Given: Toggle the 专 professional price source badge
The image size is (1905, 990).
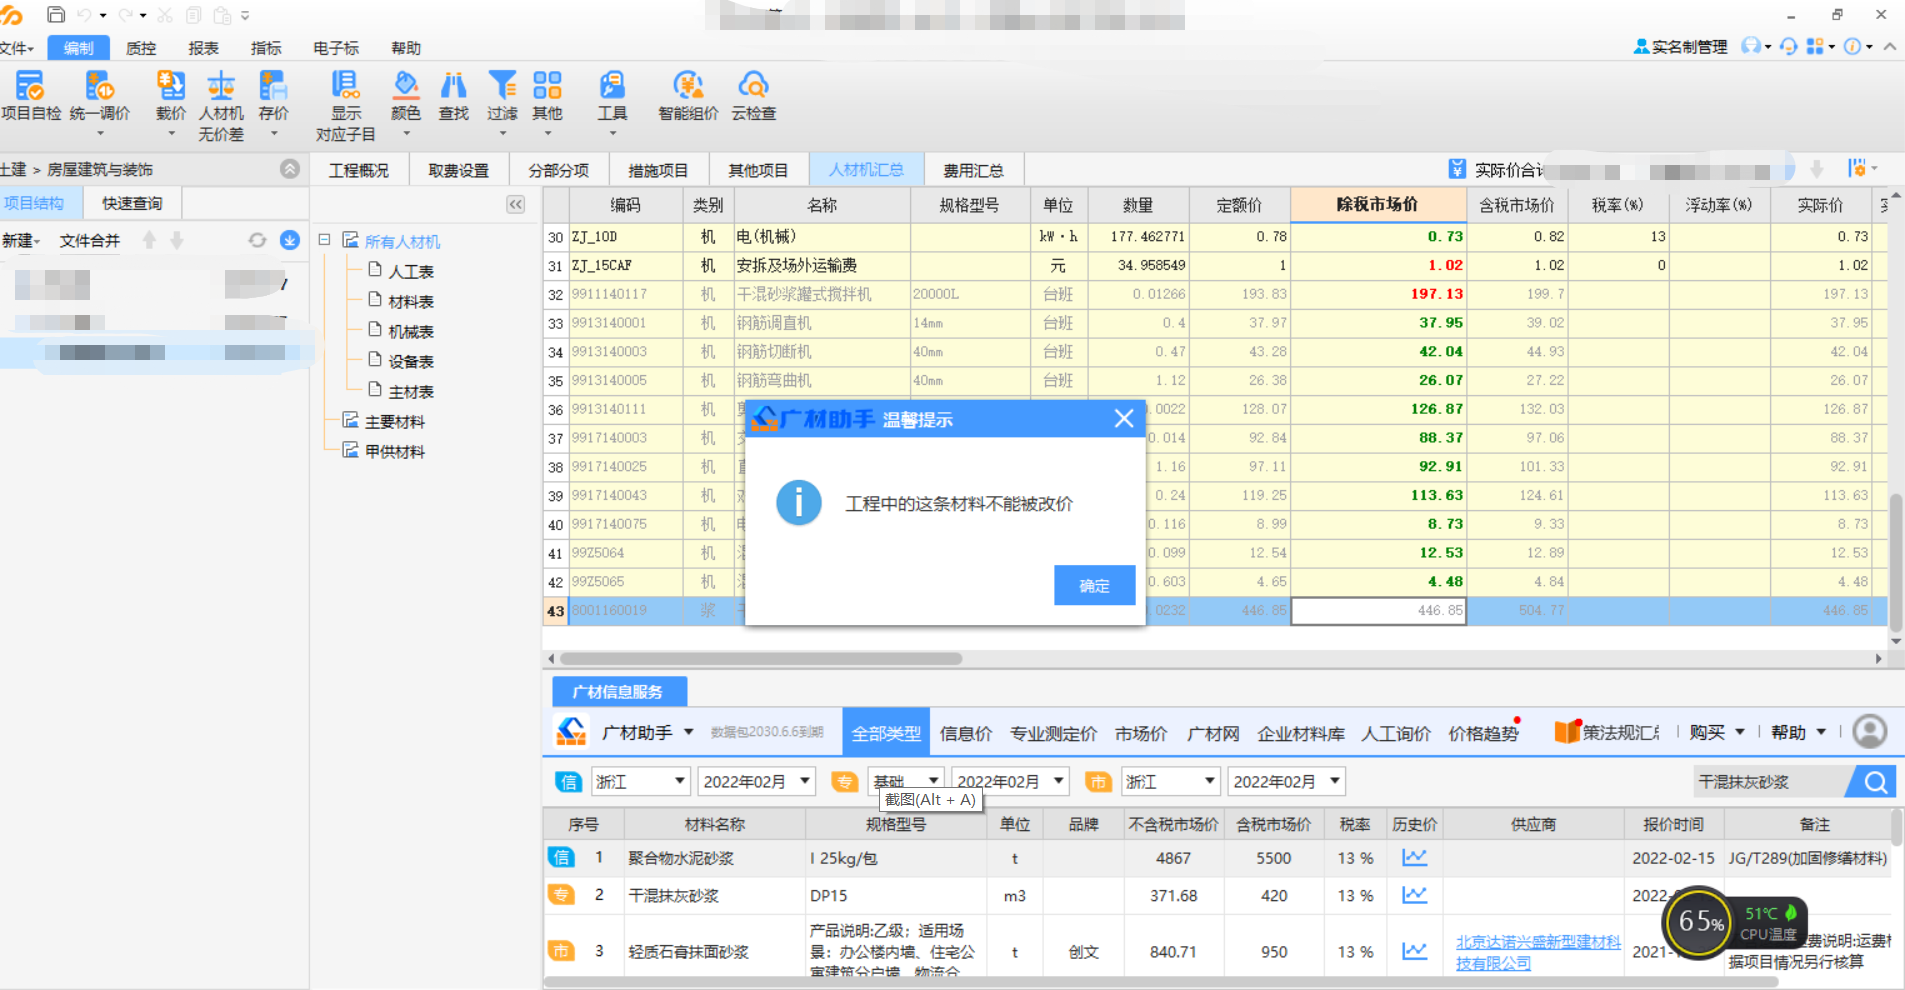Looking at the screenshot, I should tap(845, 782).
